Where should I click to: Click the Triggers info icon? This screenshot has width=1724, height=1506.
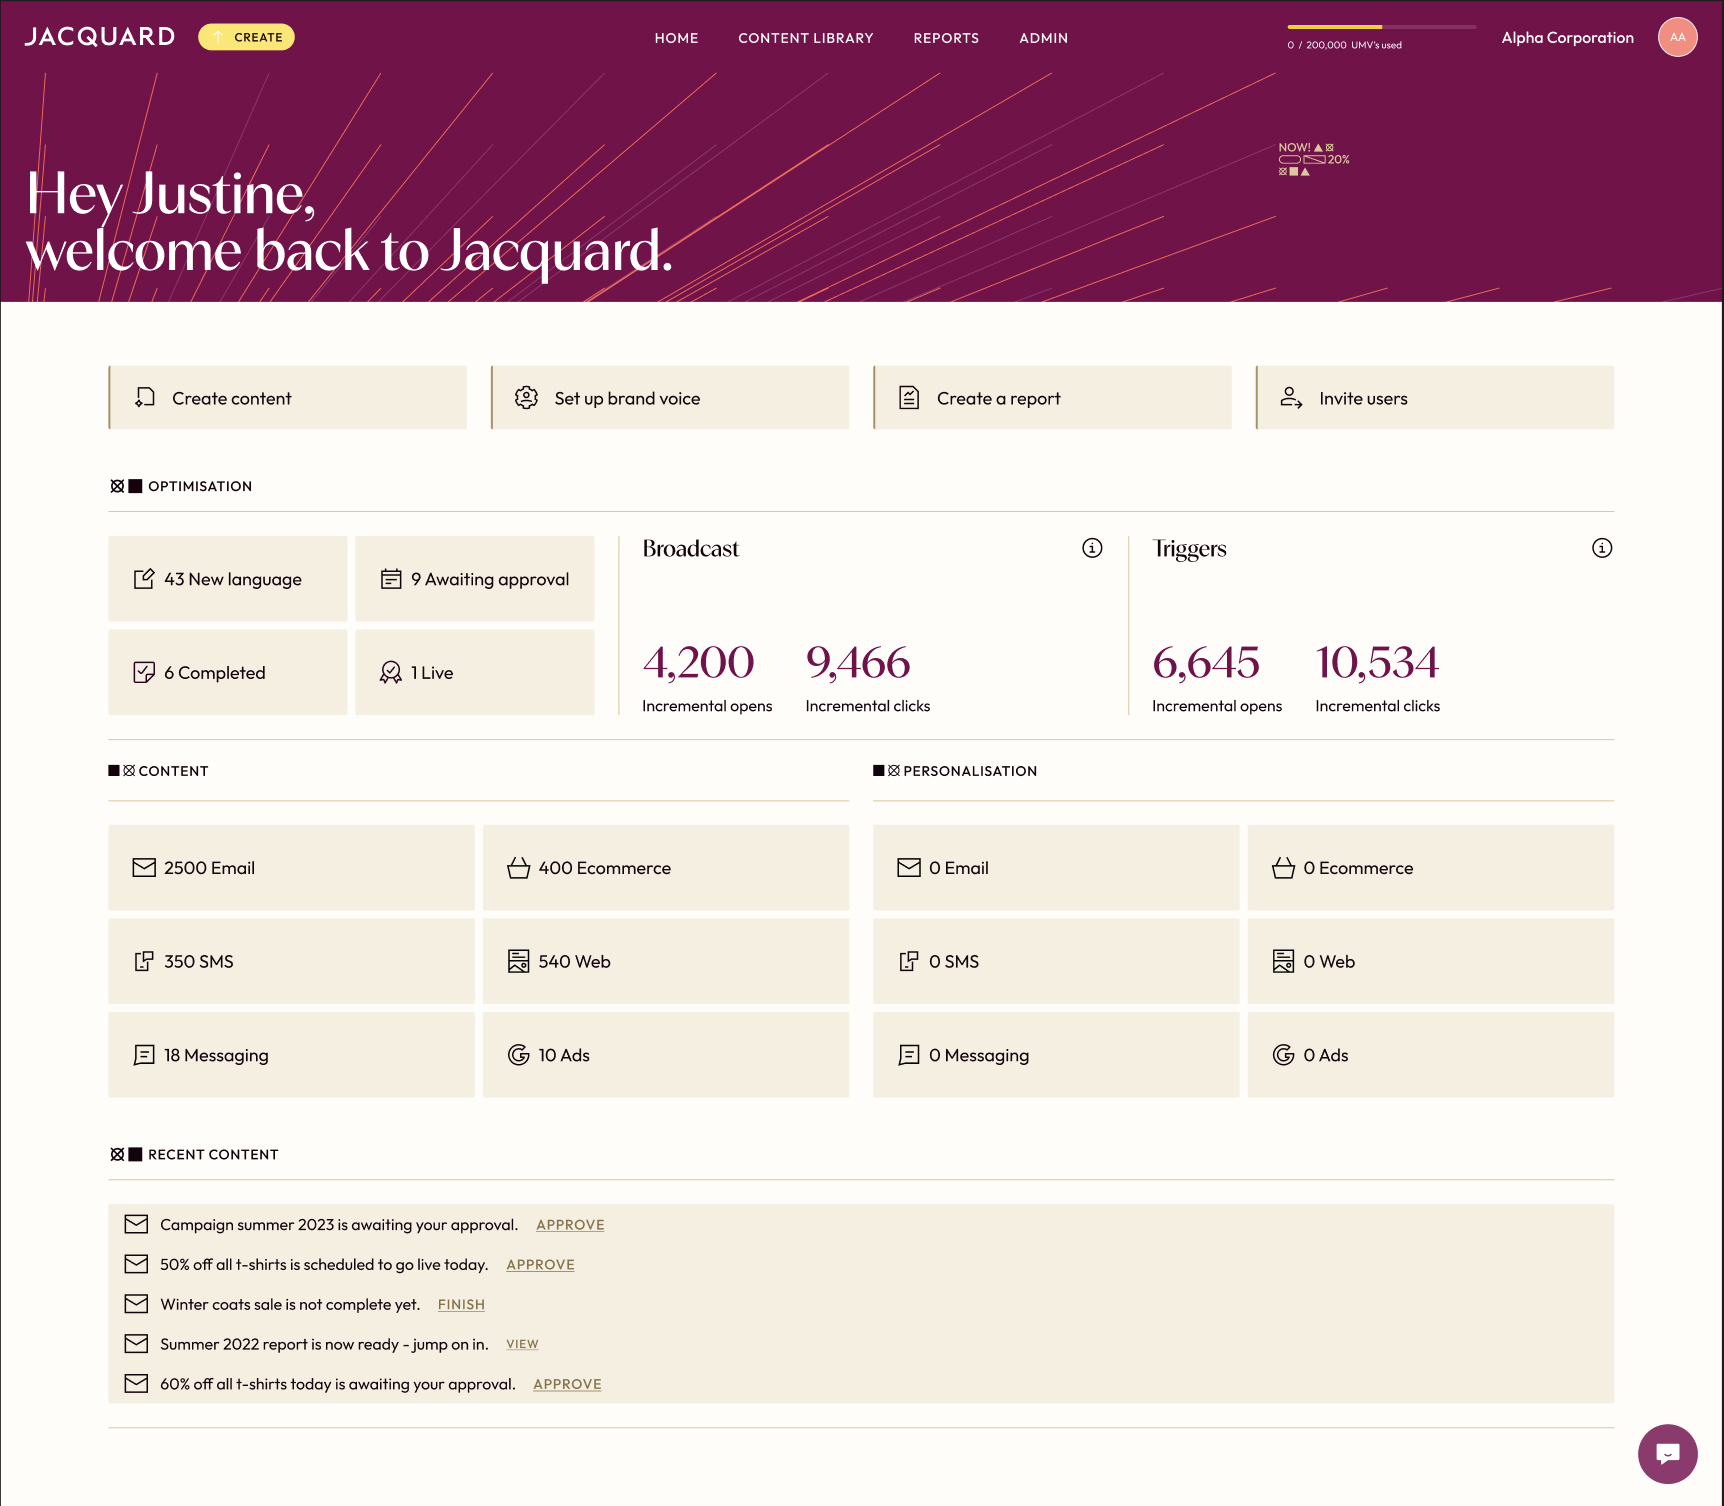pos(1602,548)
